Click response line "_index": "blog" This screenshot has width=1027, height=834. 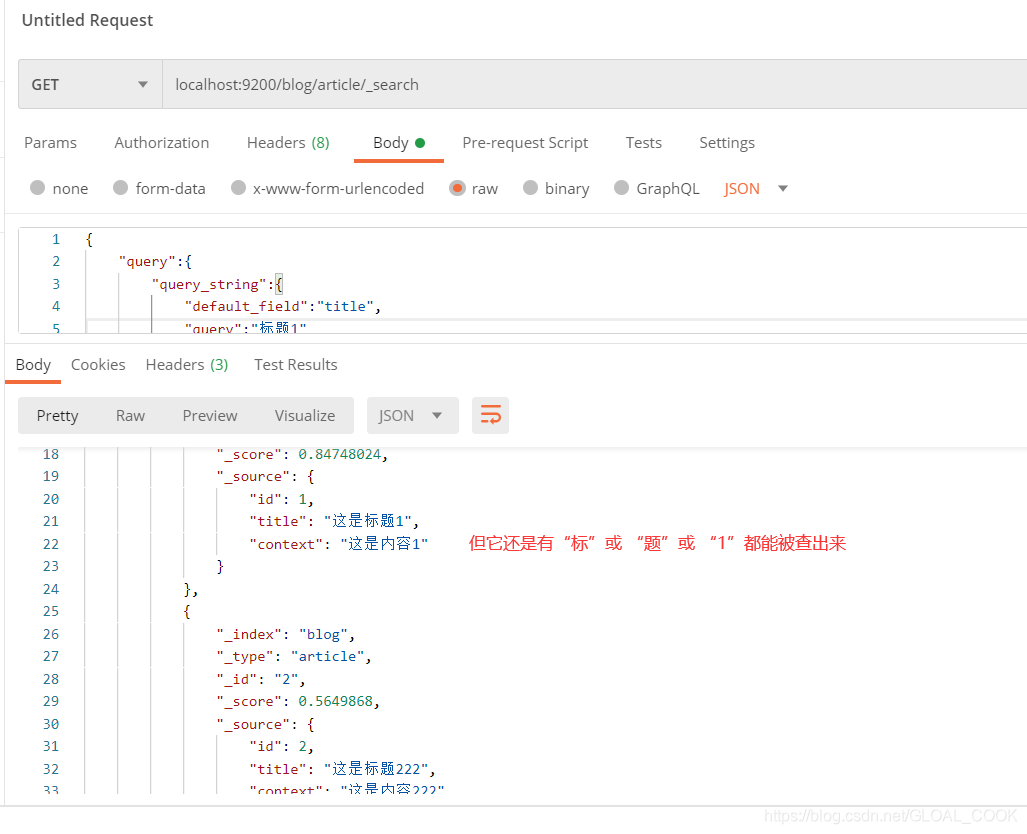coord(286,634)
